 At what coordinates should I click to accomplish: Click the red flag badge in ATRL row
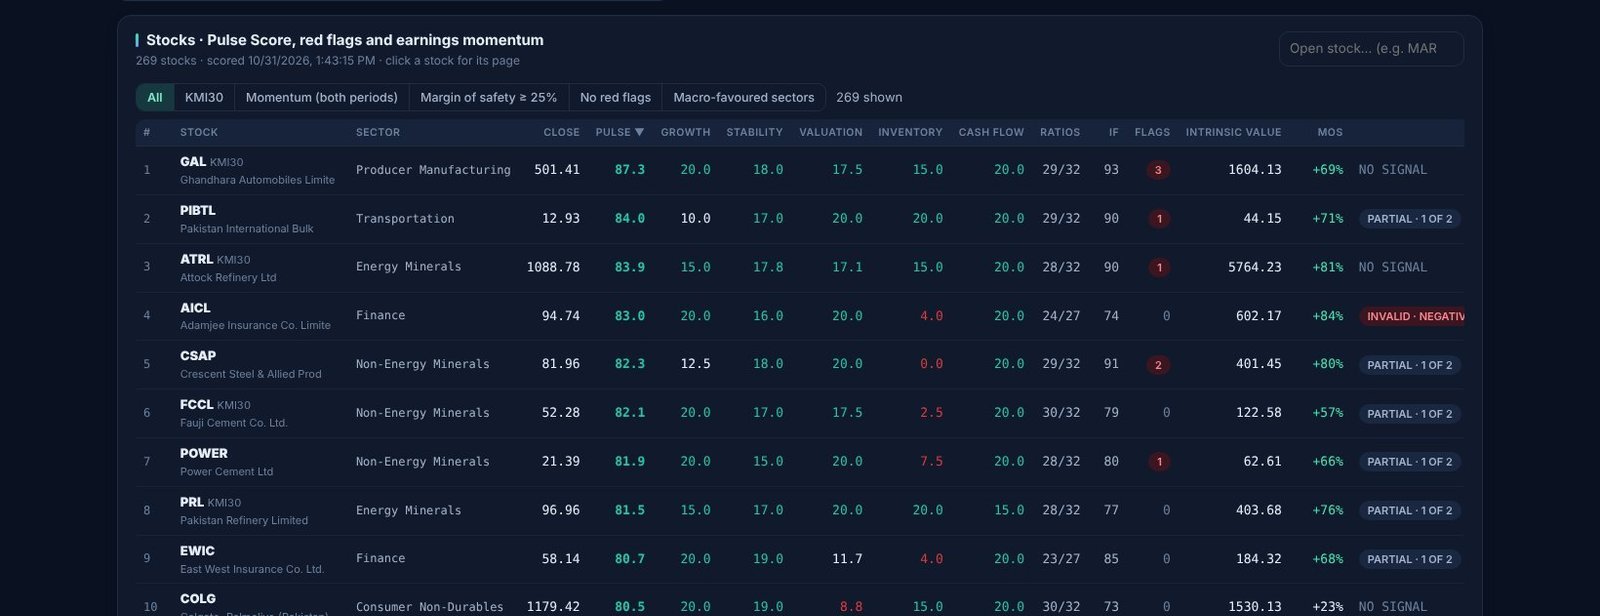[1158, 267]
